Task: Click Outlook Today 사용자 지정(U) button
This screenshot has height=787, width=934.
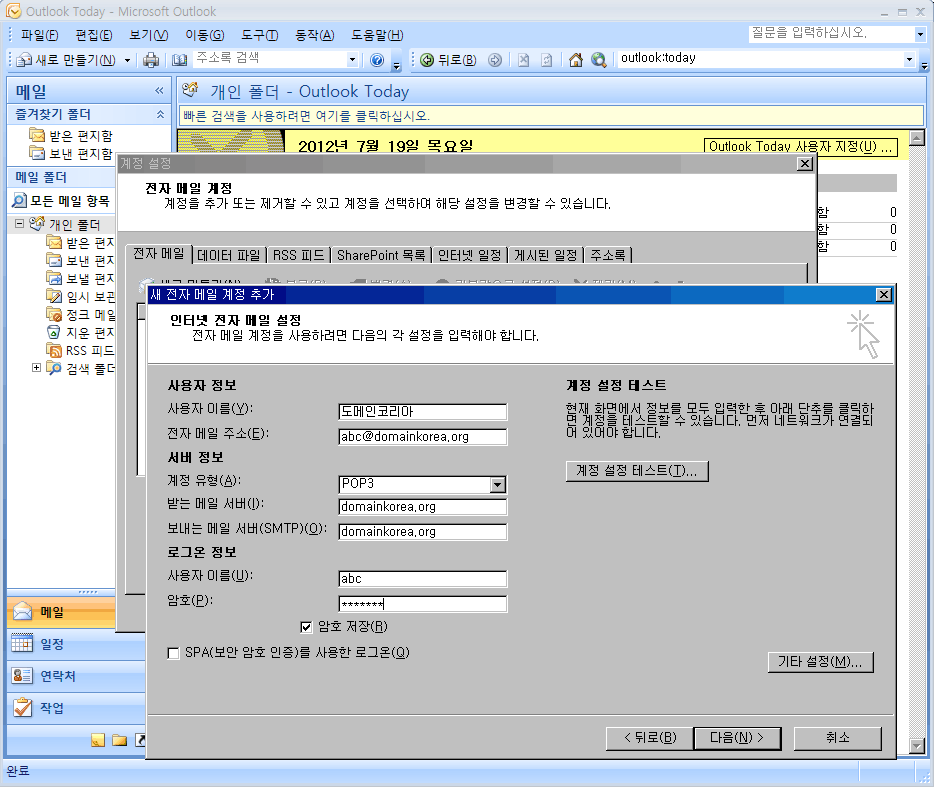Action: [x=801, y=147]
